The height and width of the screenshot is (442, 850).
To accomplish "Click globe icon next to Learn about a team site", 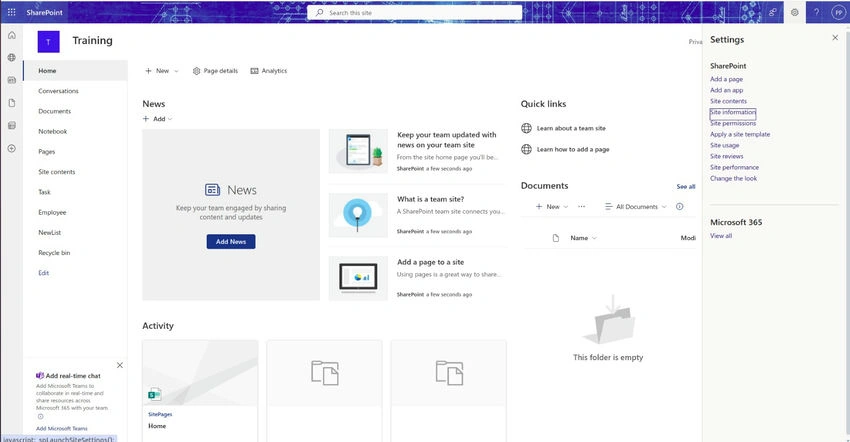I will click(x=526, y=128).
